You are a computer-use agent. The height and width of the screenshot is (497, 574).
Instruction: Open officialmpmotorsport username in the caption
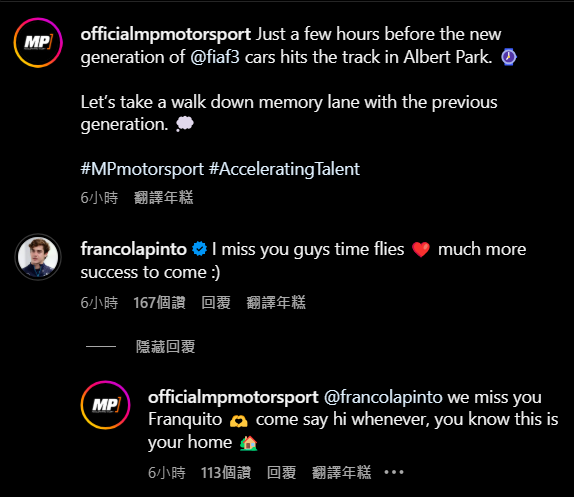[x=166, y=34]
